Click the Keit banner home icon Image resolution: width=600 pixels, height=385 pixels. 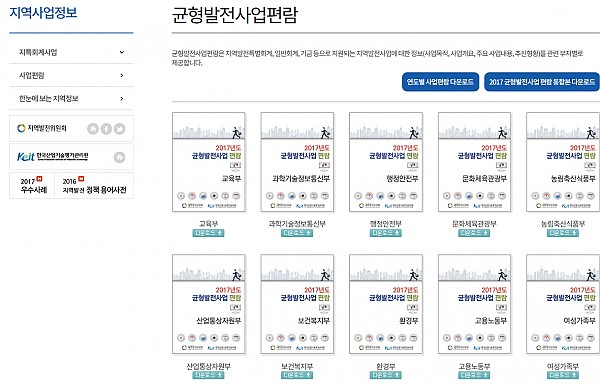click(x=119, y=157)
